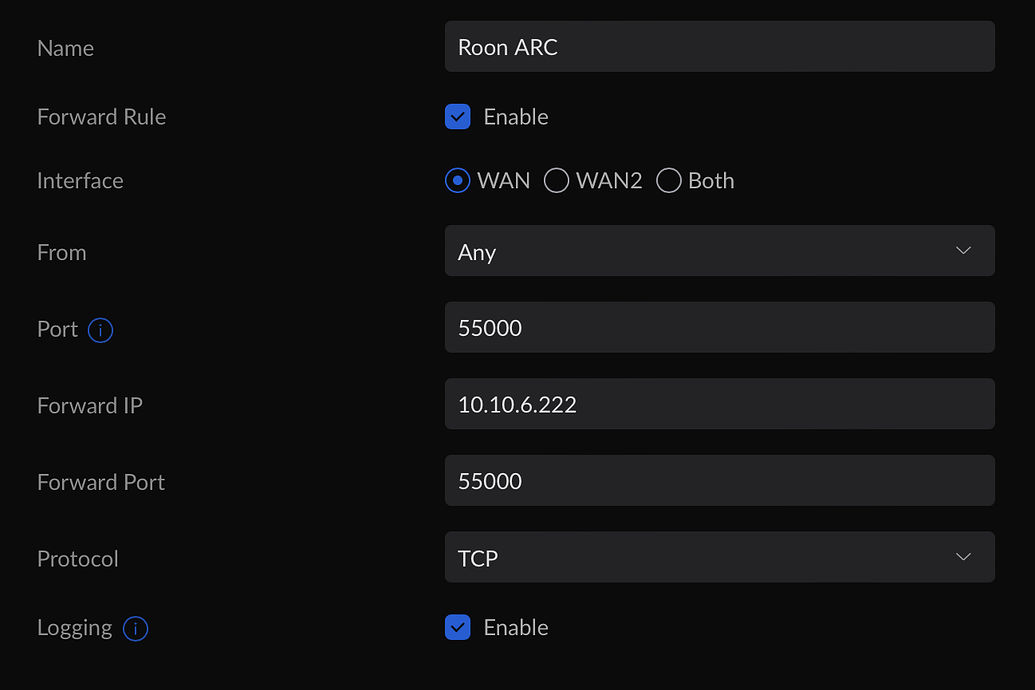This screenshot has width=1035, height=690.
Task: Select TCP in the Protocol box
Action: (477, 557)
